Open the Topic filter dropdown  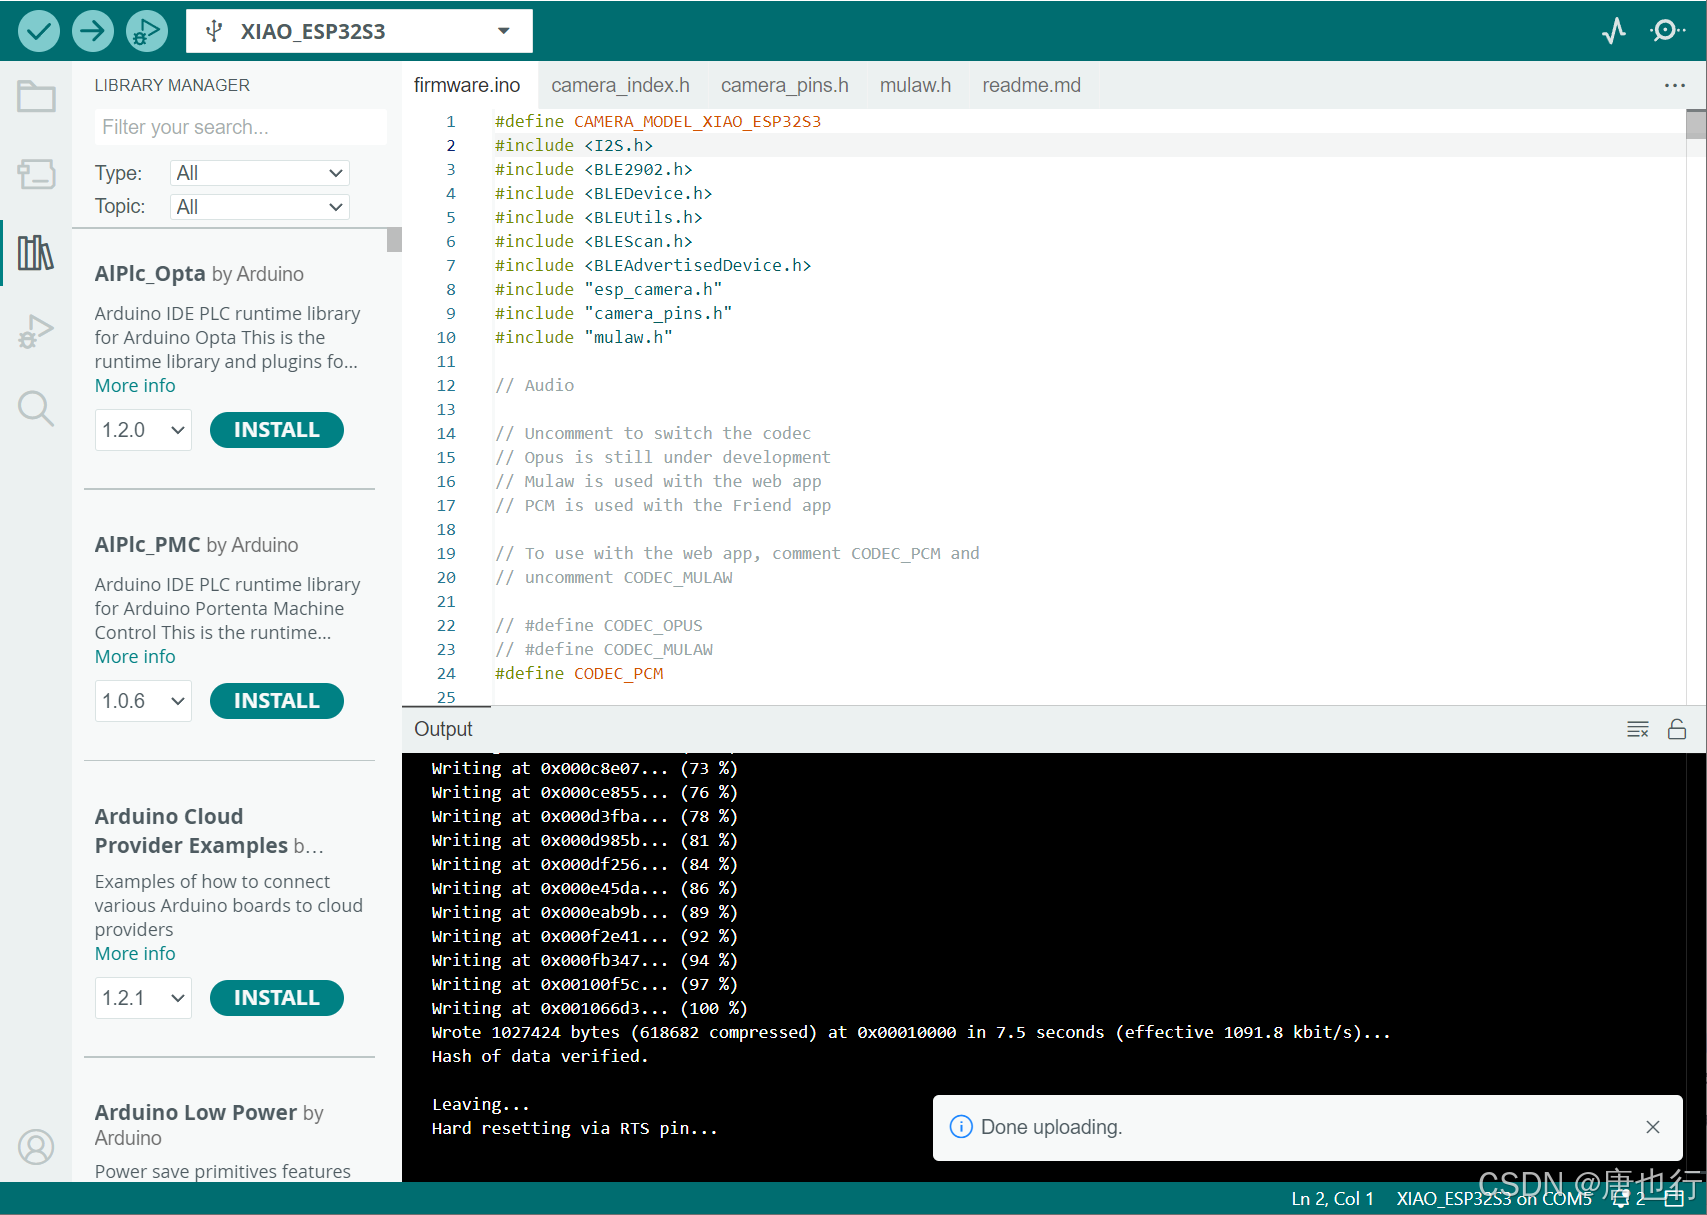pyautogui.click(x=259, y=207)
